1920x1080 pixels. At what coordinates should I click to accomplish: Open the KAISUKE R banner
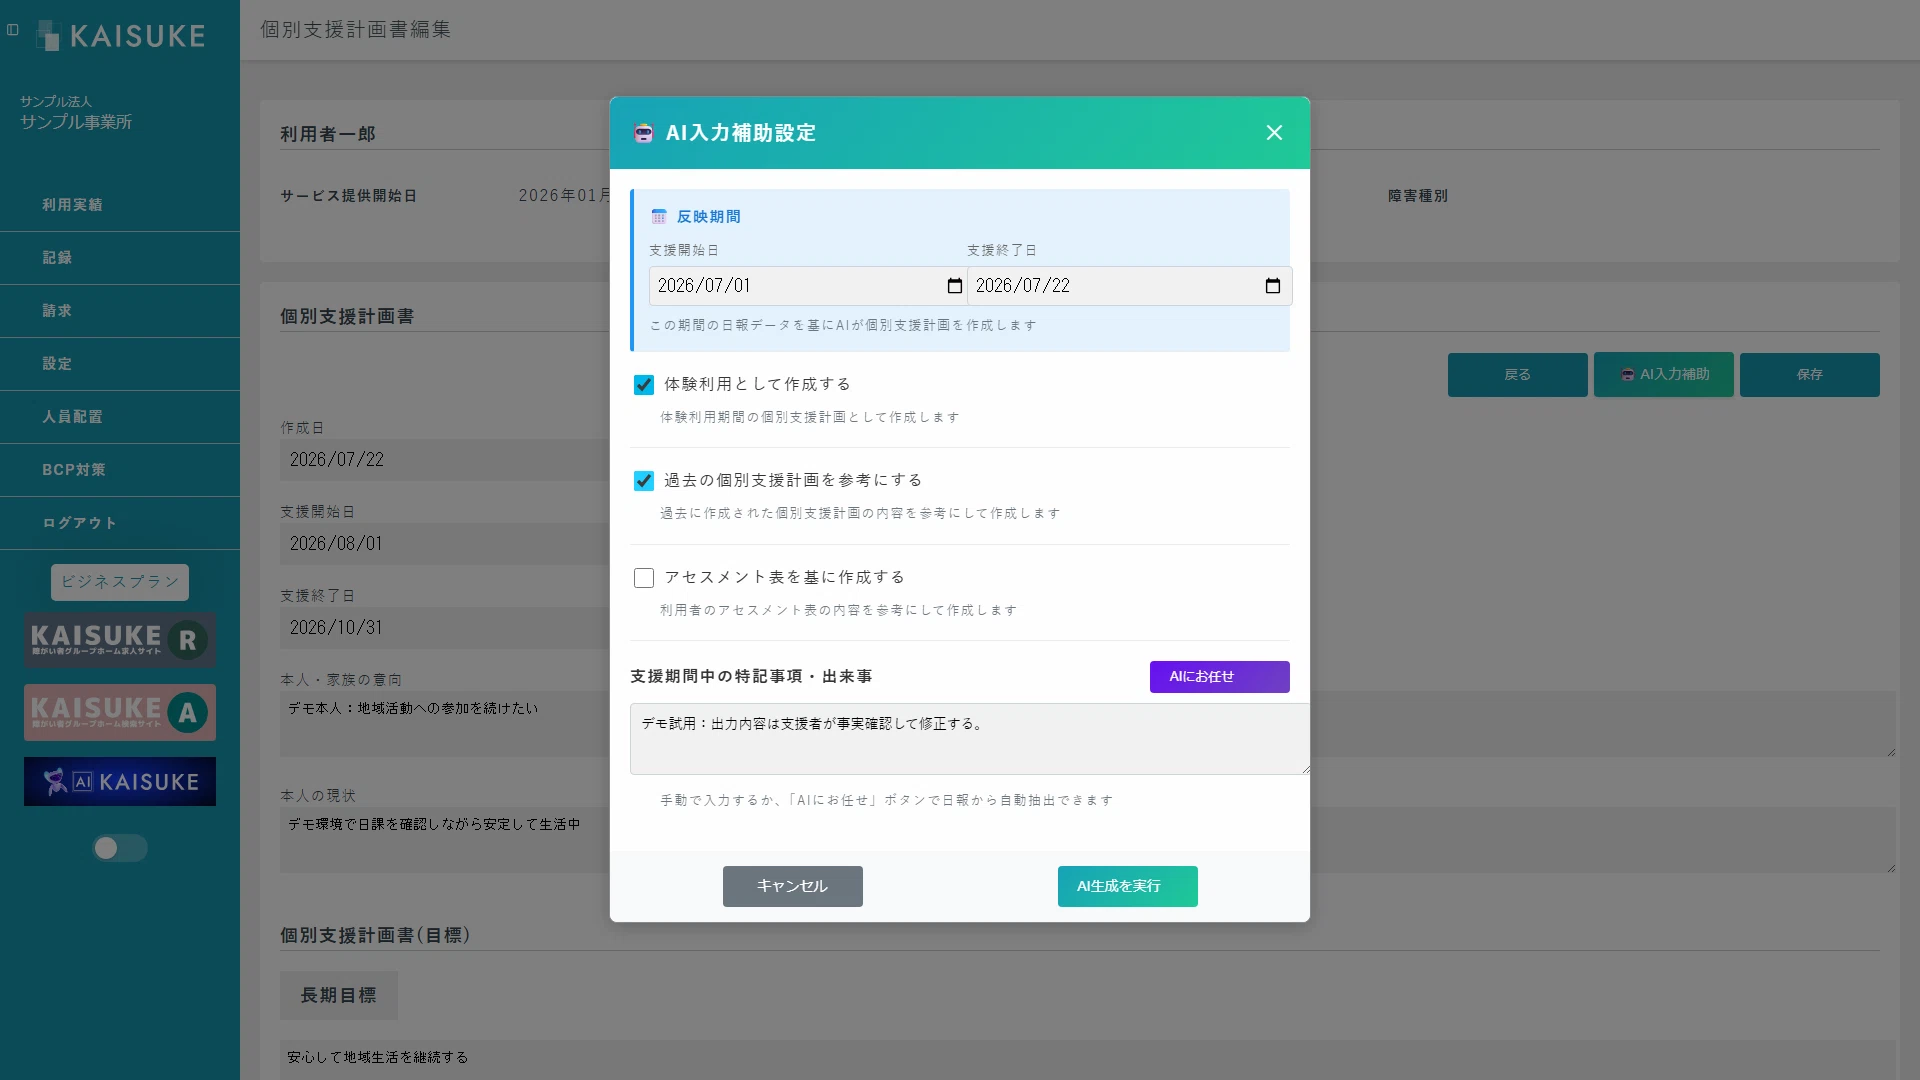pyautogui.click(x=120, y=640)
